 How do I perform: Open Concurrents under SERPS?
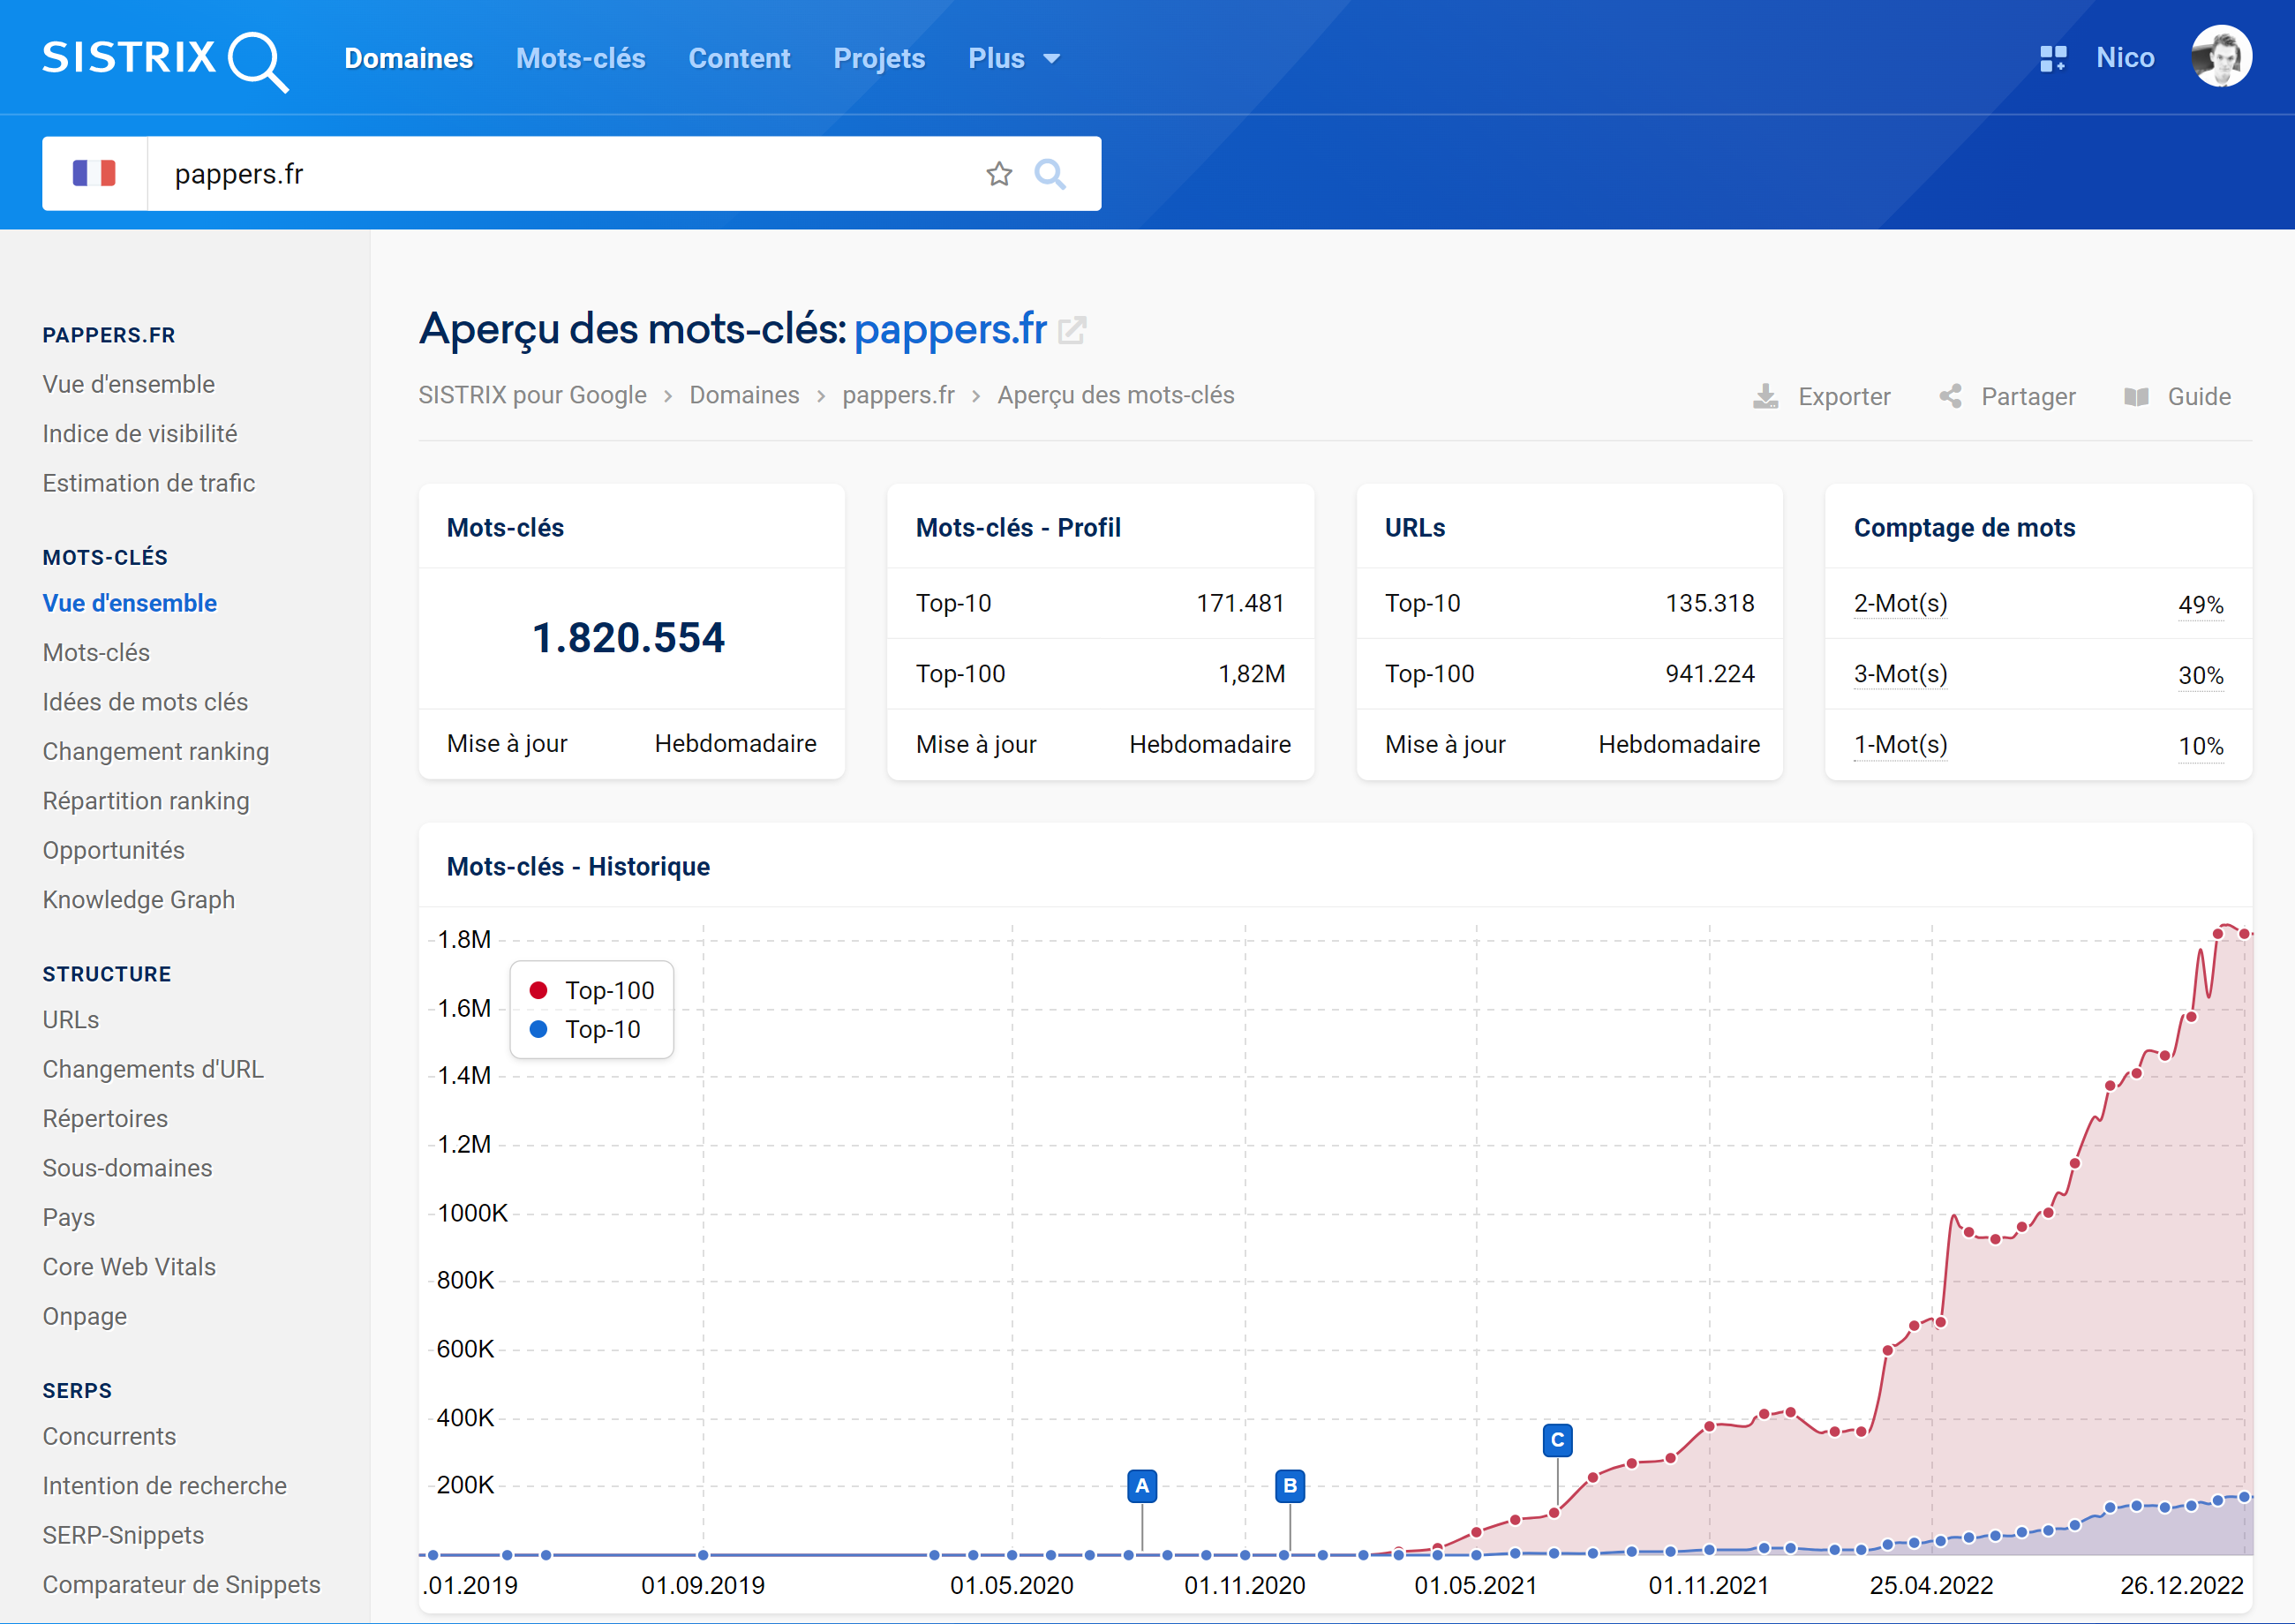click(109, 1437)
